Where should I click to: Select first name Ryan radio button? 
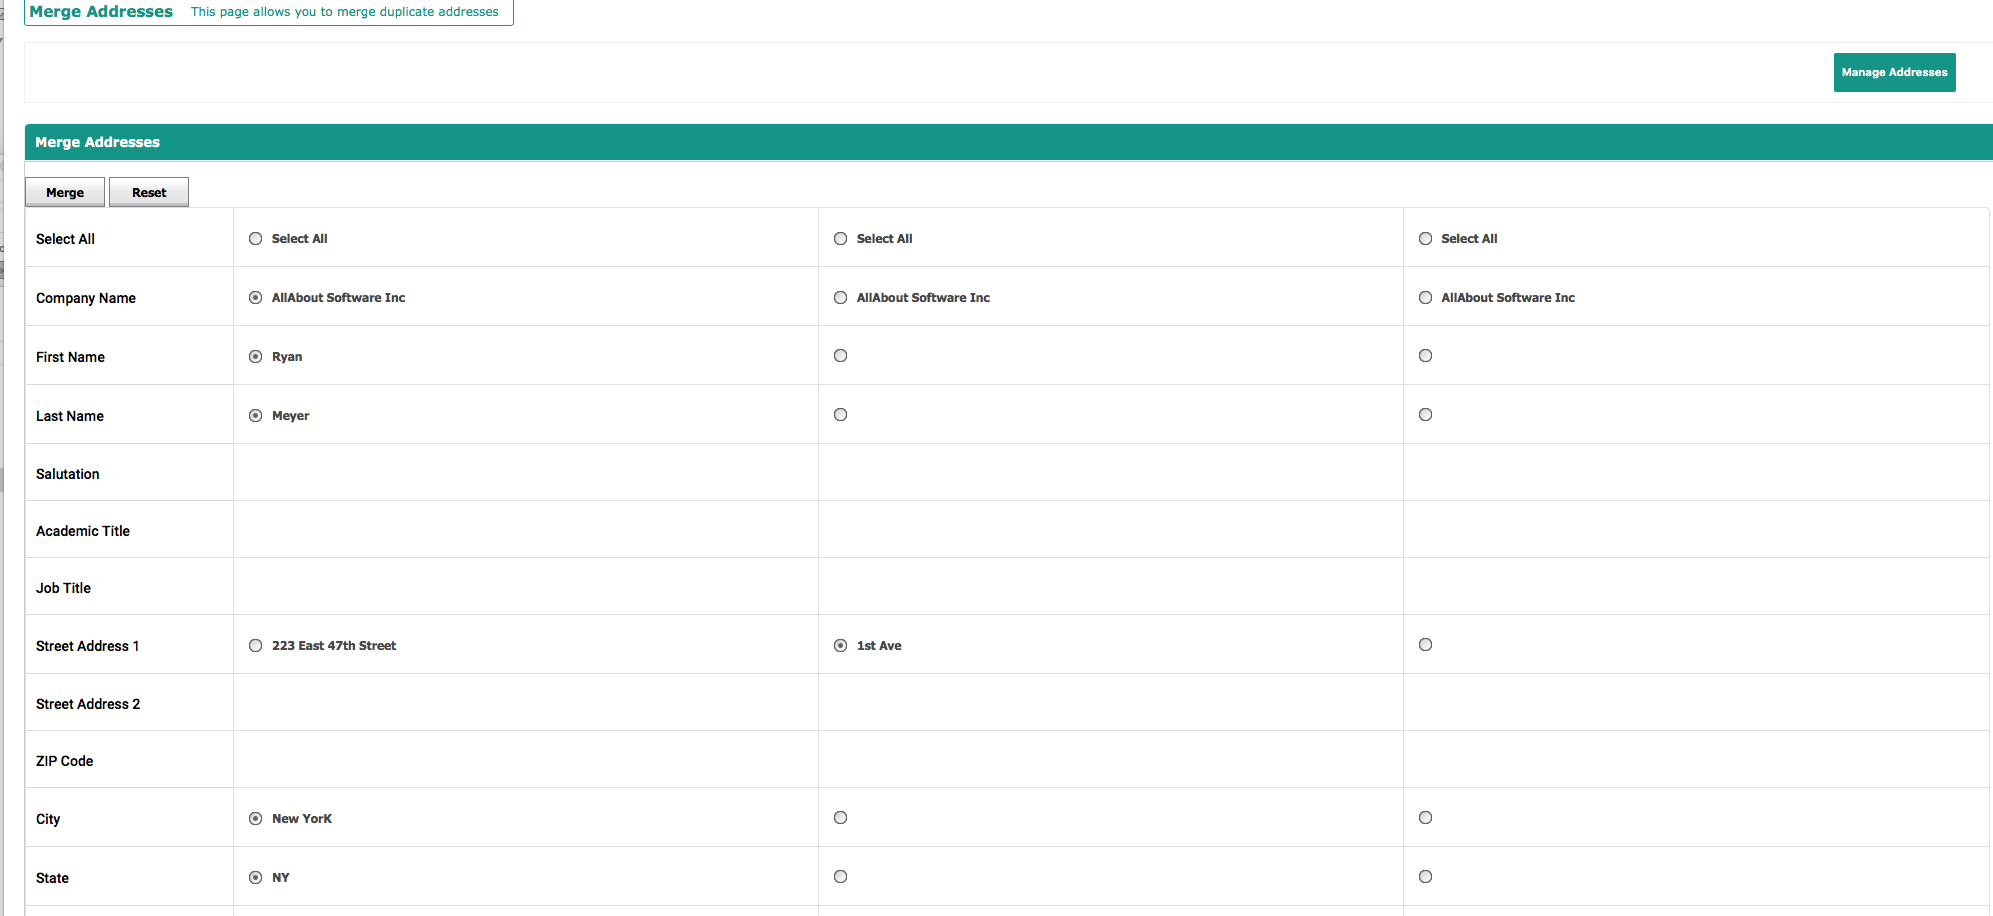tap(256, 357)
